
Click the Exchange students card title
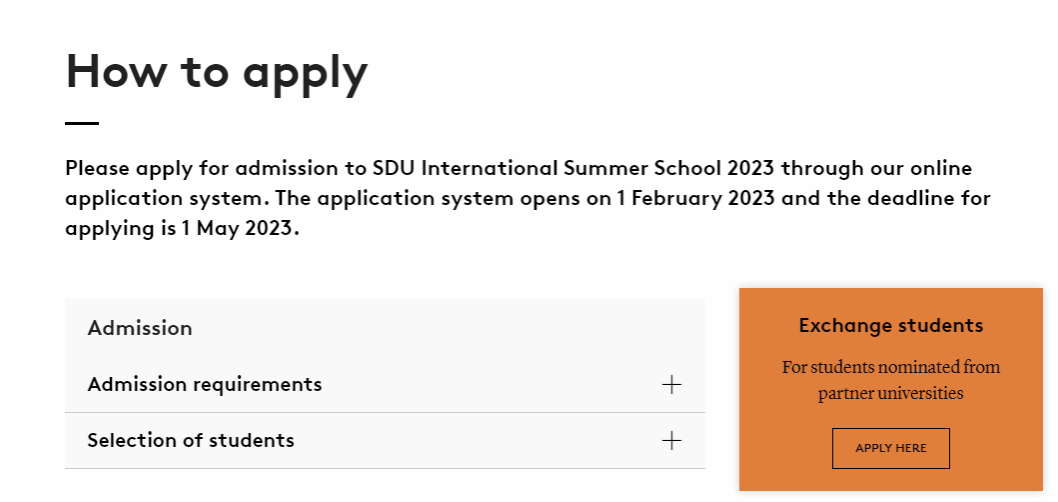891,326
